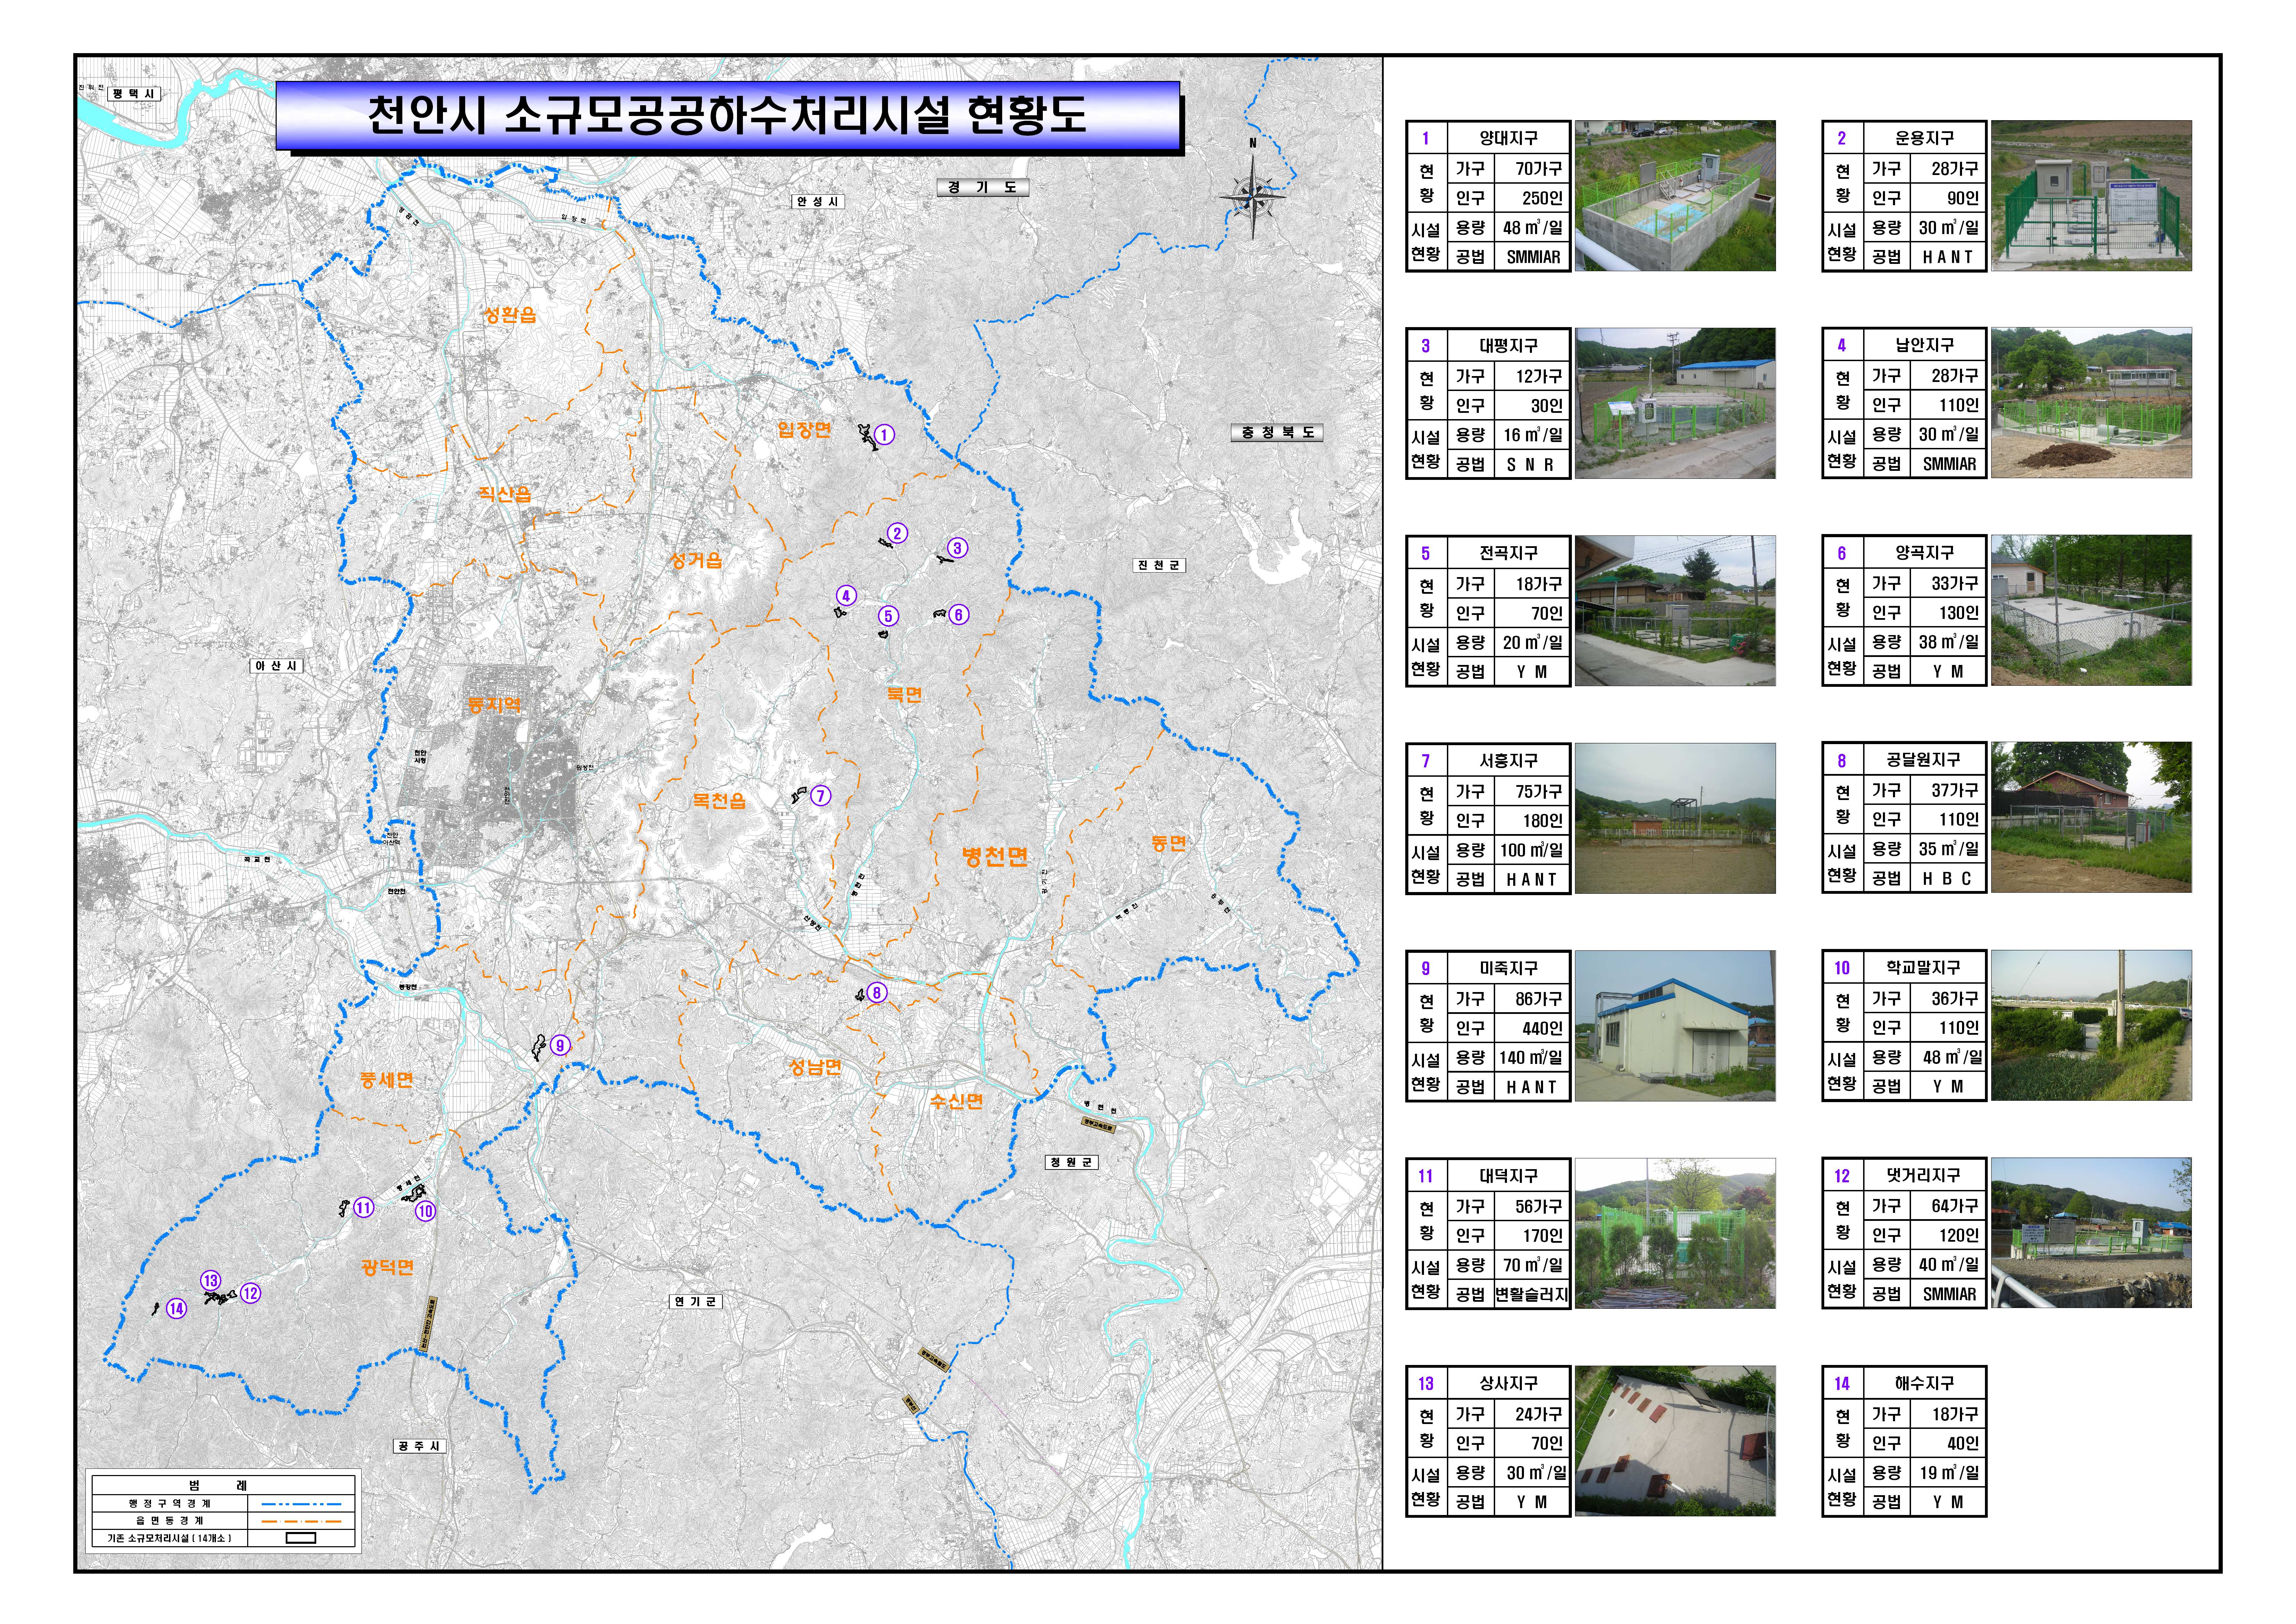Click the orange township boundary legend line
The image size is (2296, 1624).
[x=301, y=1521]
